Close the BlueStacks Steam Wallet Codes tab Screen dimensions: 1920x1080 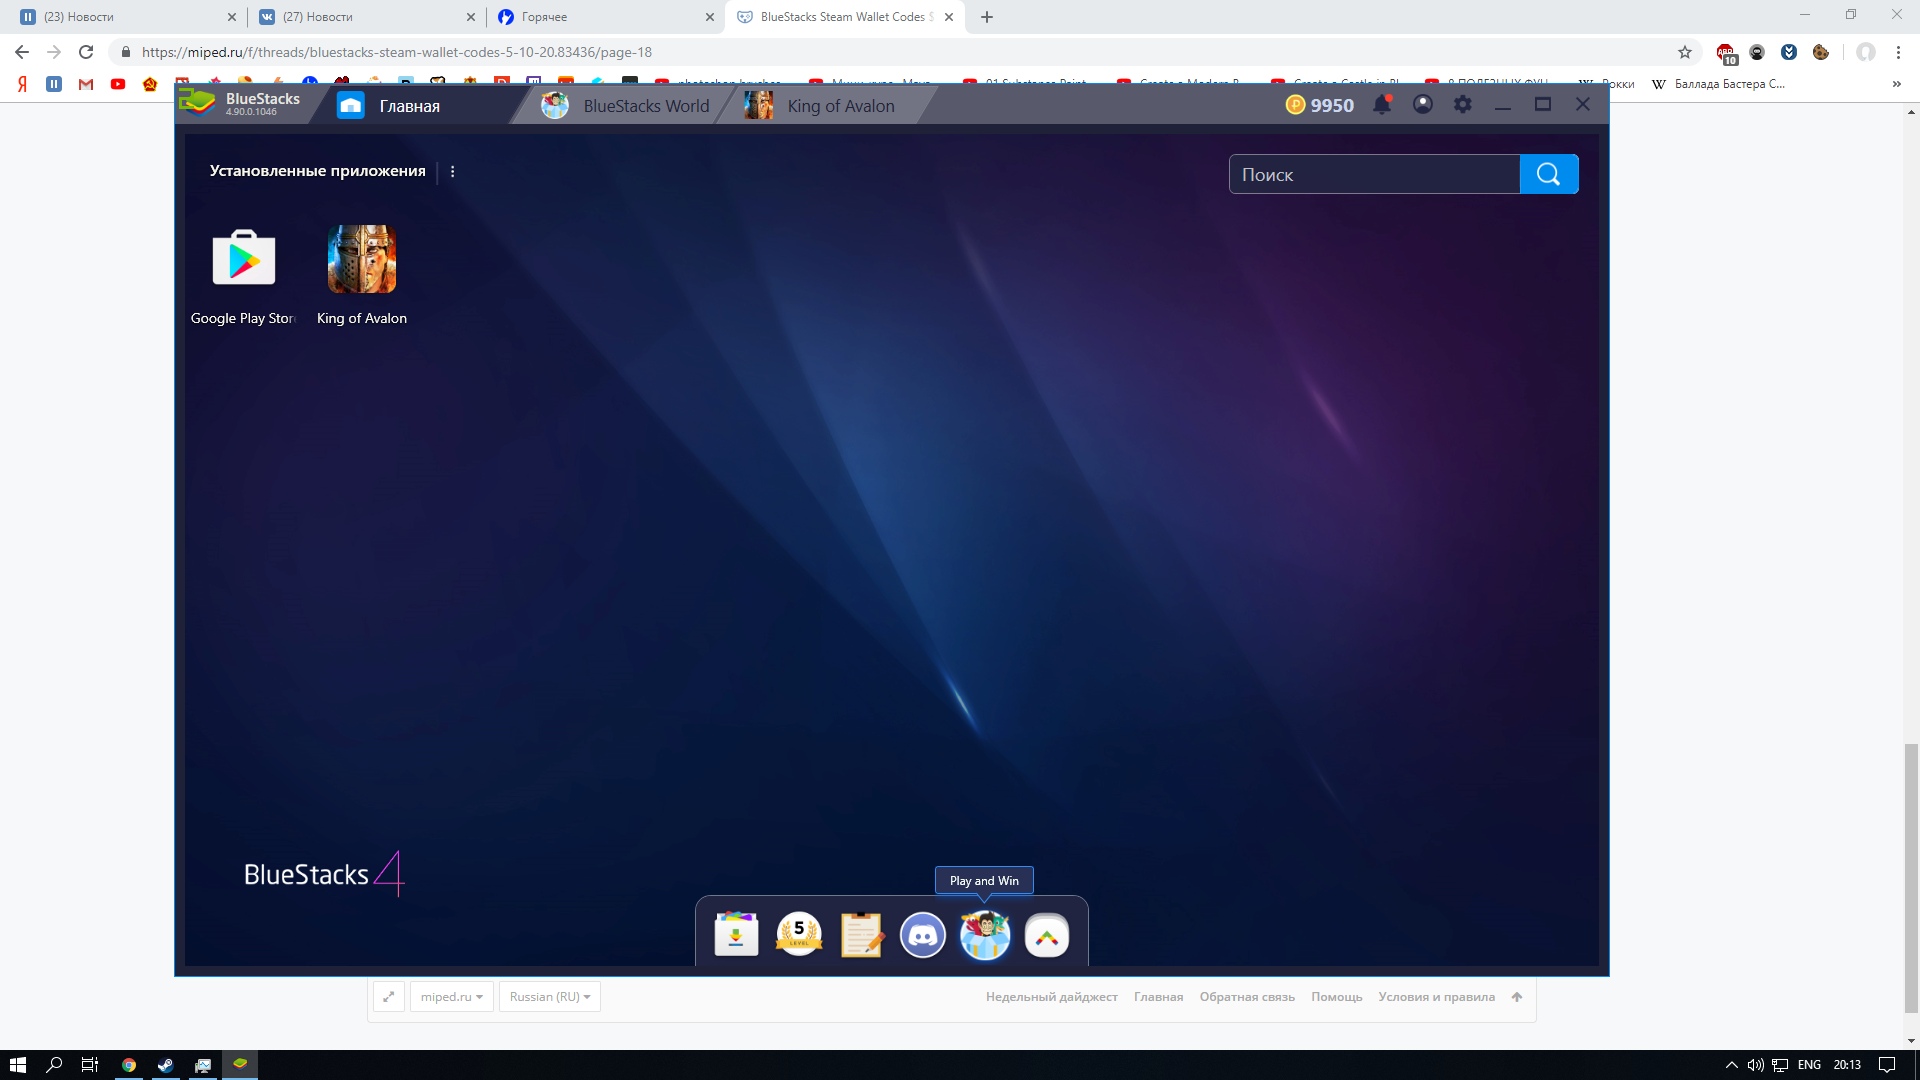(949, 17)
